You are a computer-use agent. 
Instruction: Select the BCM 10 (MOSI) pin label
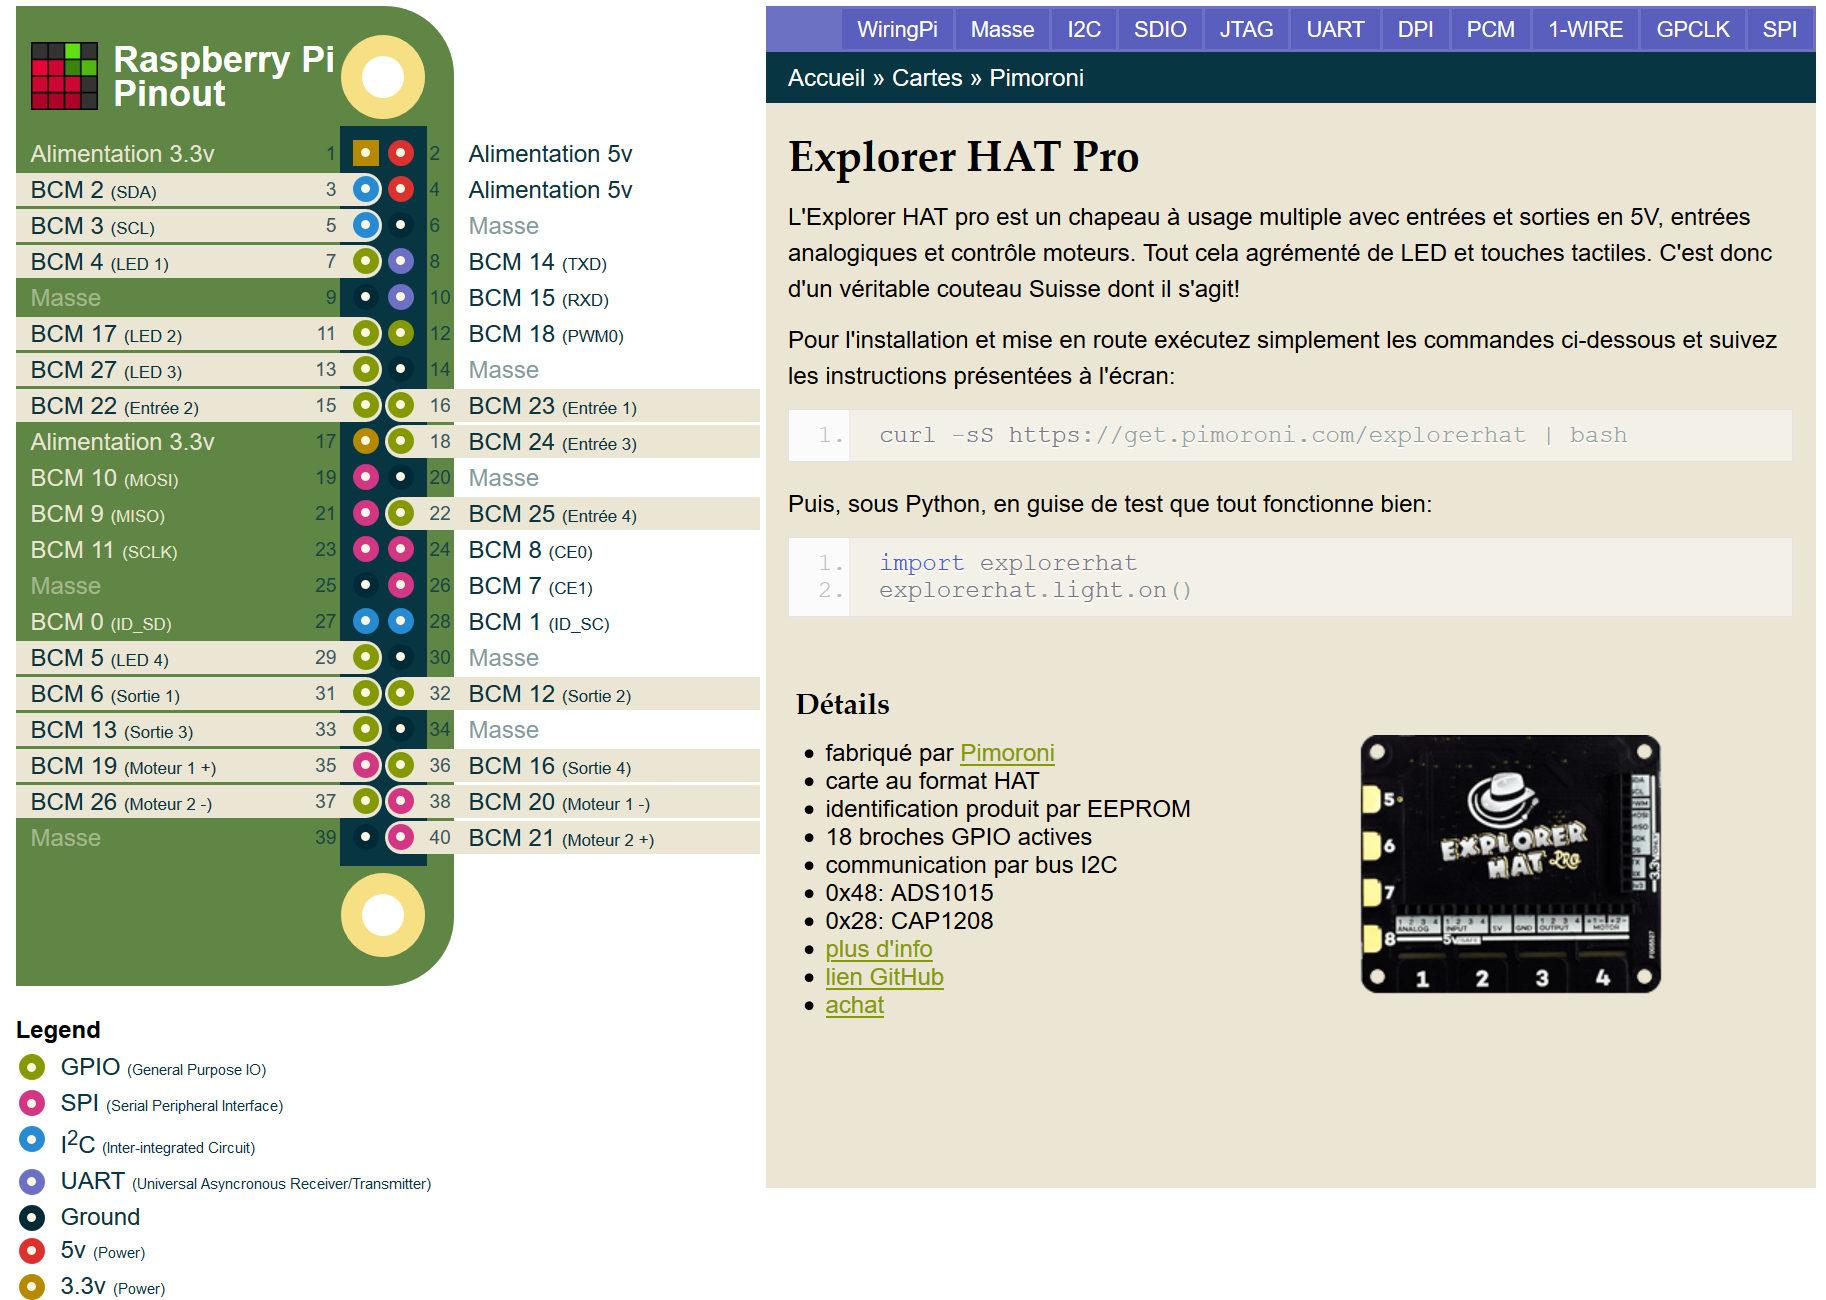[x=104, y=478]
